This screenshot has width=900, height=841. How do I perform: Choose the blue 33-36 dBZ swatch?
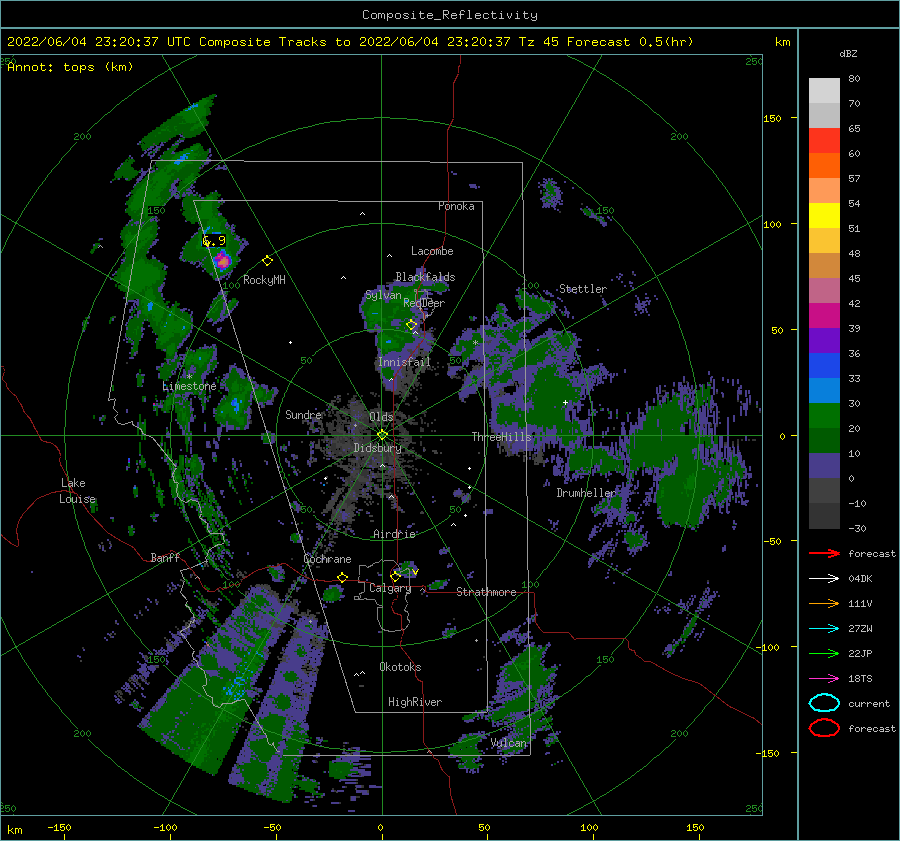824,366
